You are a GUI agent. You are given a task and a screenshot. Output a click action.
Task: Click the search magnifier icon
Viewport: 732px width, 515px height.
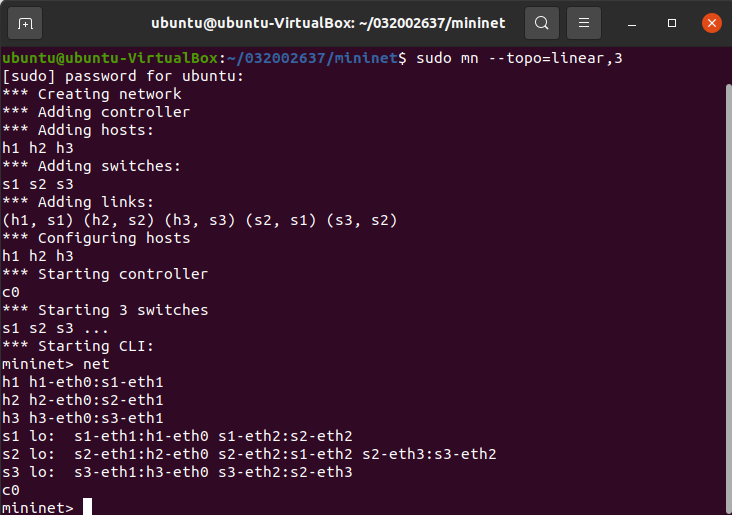[541, 22]
